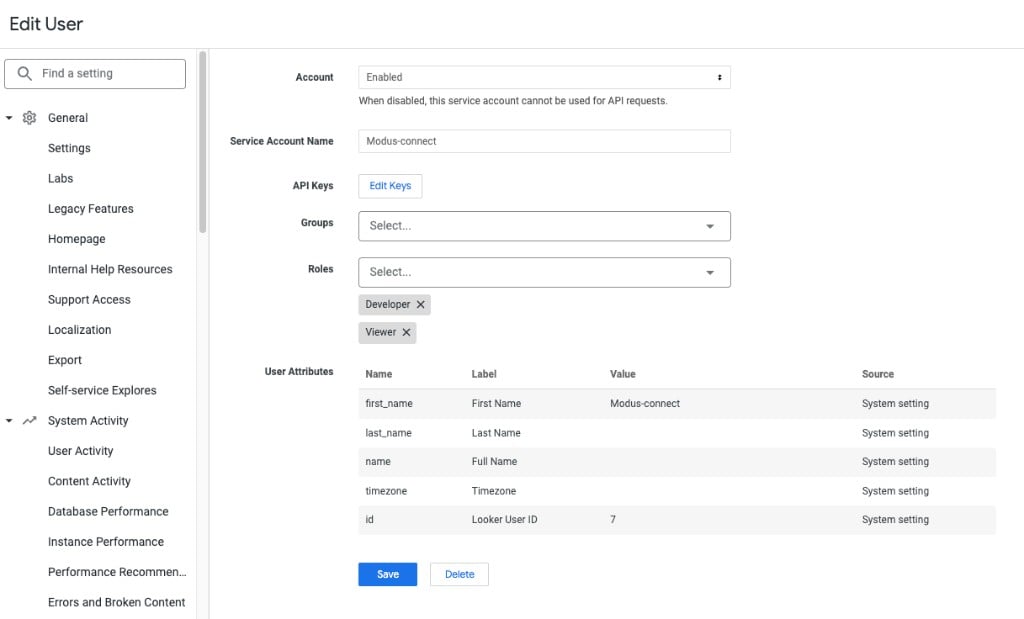Open Export settings
The width and height of the screenshot is (1024, 619).
pyautogui.click(x=65, y=360)
